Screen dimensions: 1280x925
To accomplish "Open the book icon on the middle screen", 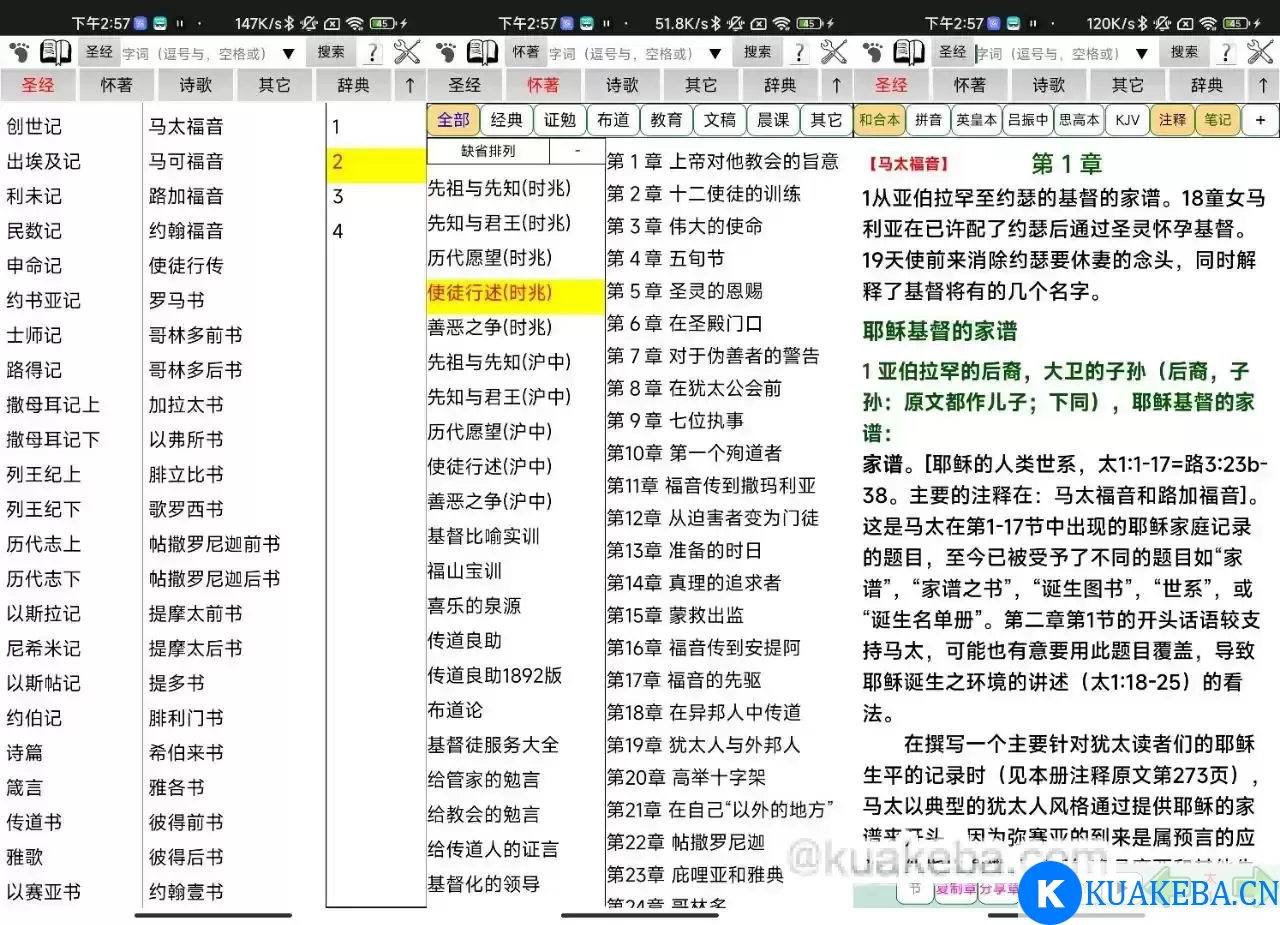I will tap(483, 53).
